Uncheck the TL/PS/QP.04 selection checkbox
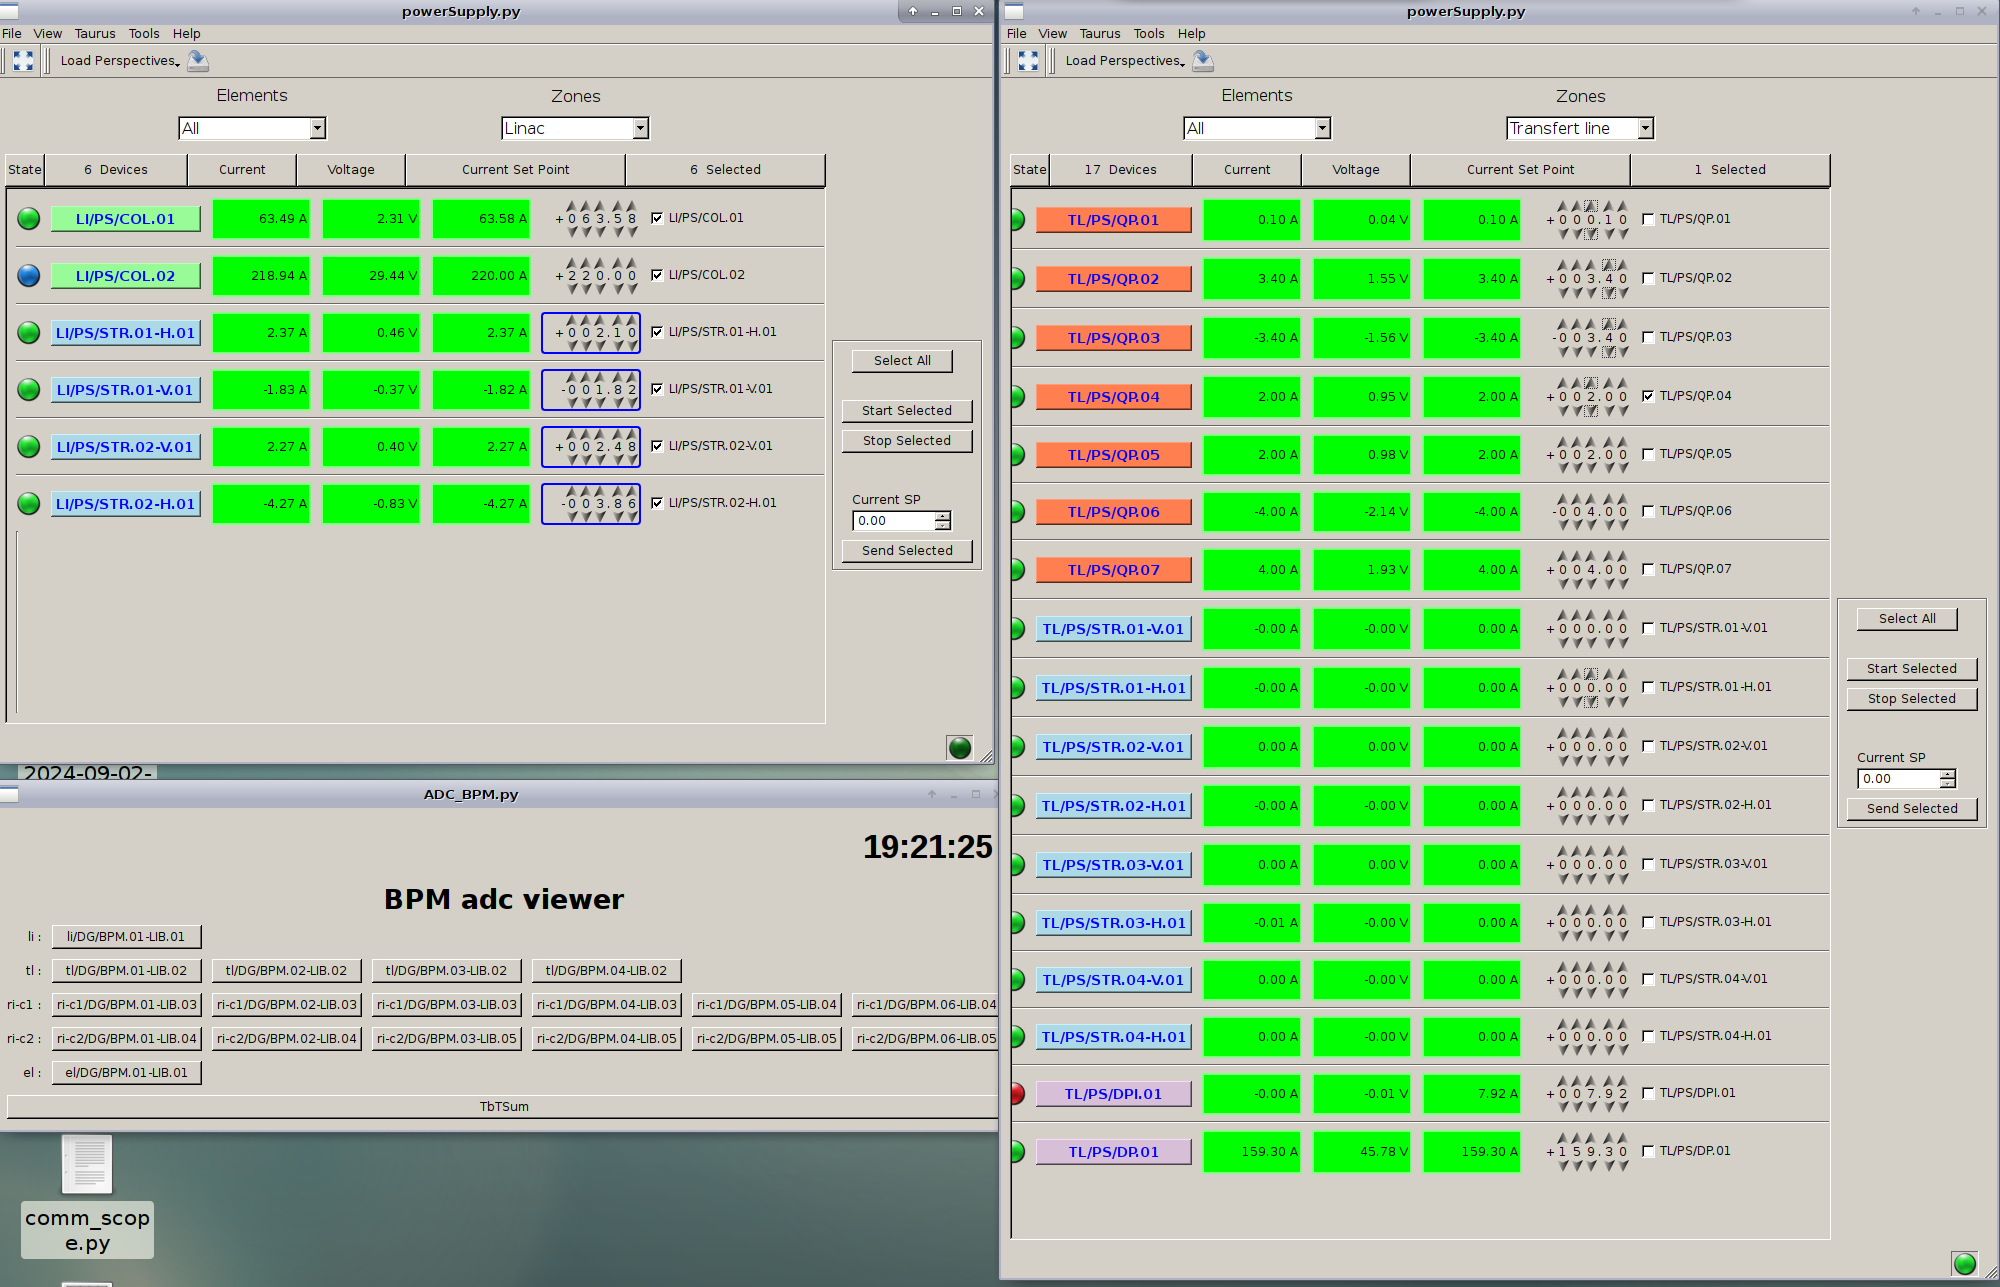This screenshot has width=2000, height=1287. tap(1648, 396)
